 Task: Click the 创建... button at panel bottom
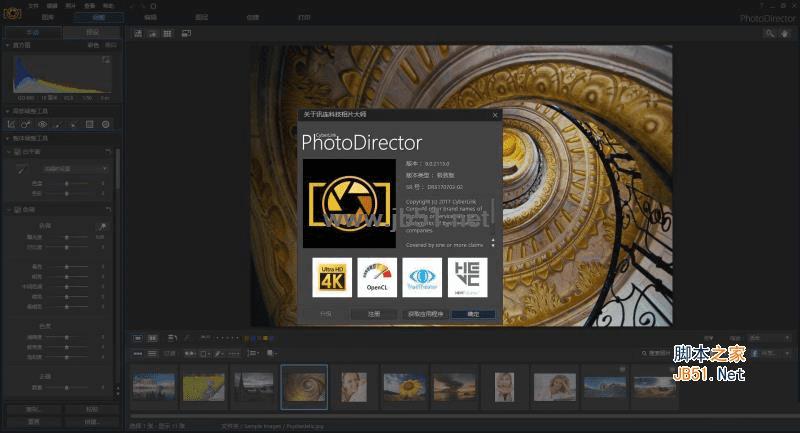91,422
